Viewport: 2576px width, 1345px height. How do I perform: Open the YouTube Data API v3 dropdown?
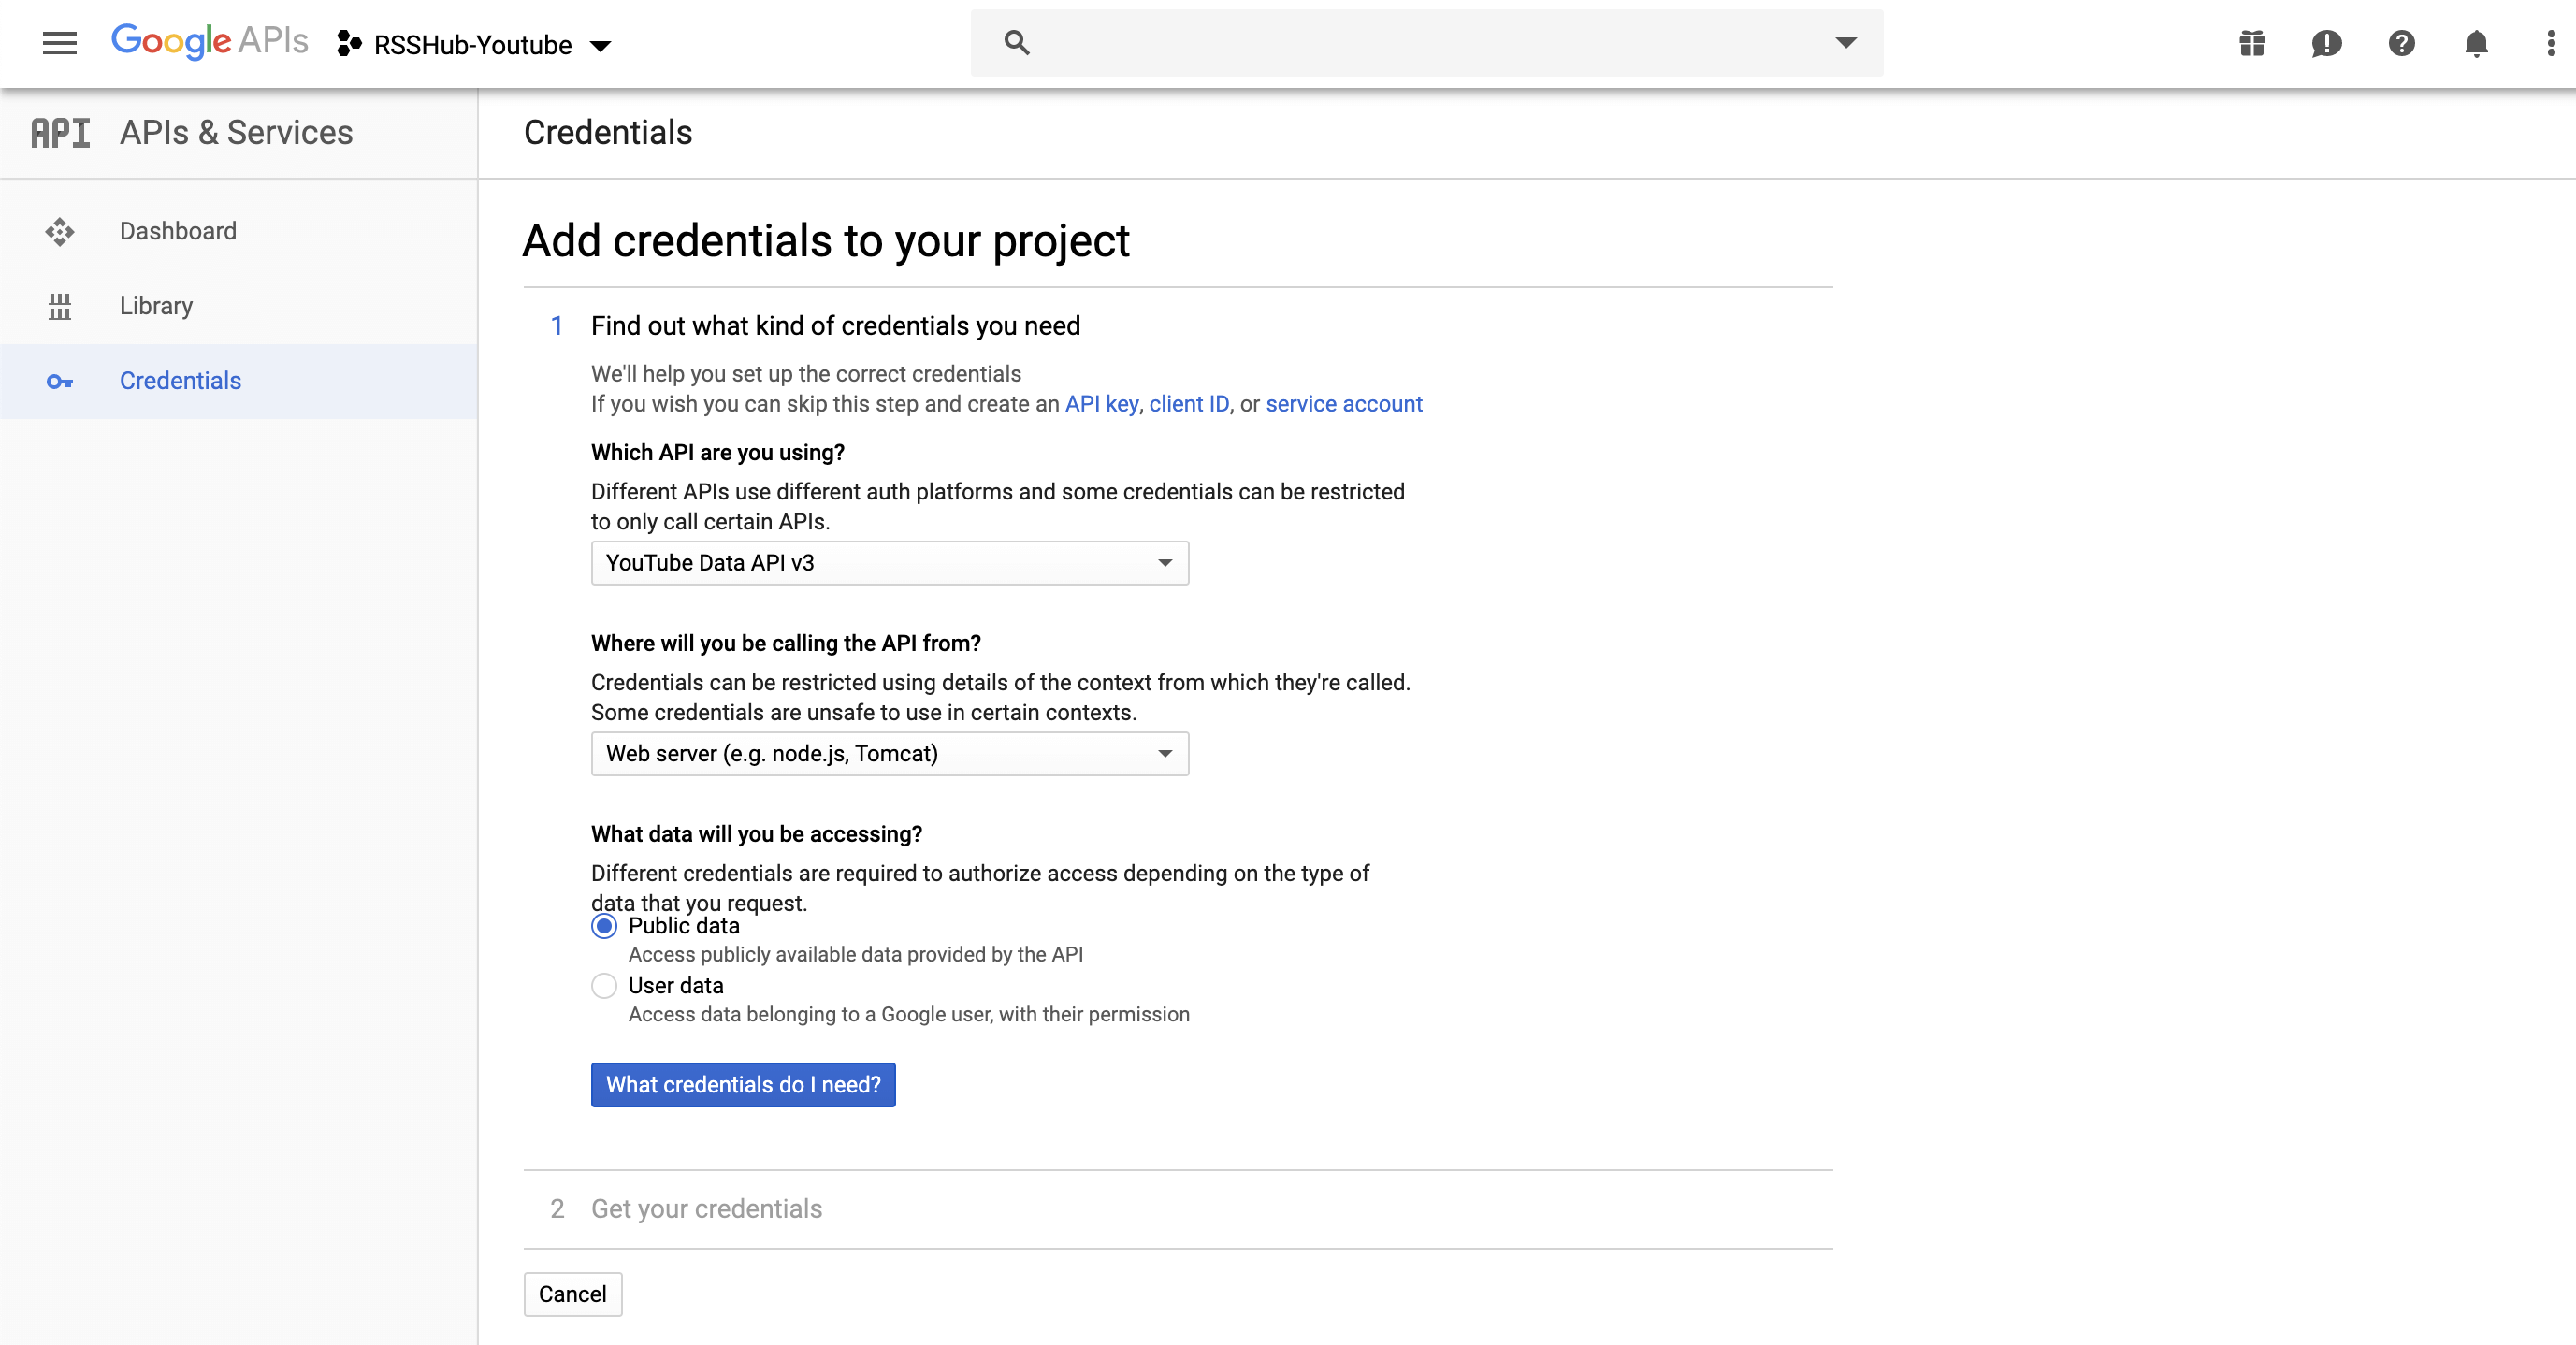[890, 563]
